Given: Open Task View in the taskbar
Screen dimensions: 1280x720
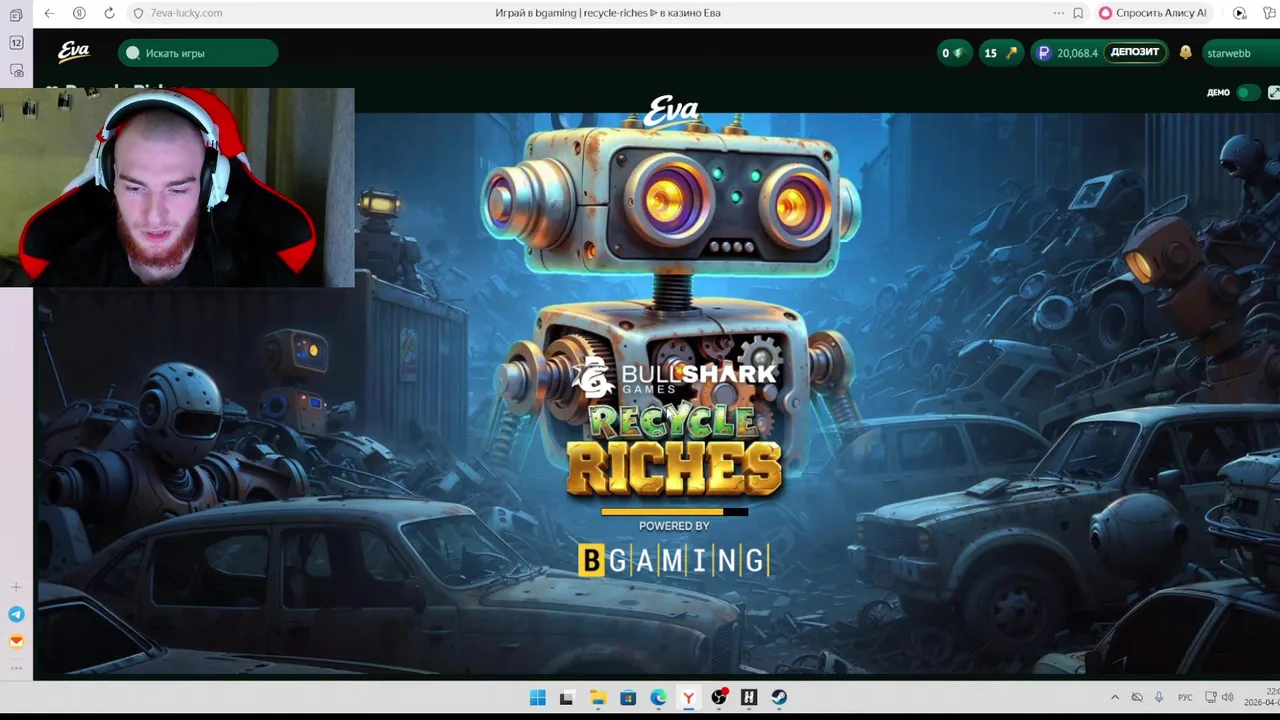Looking at the screenshot, I should [x=567, y=697].
